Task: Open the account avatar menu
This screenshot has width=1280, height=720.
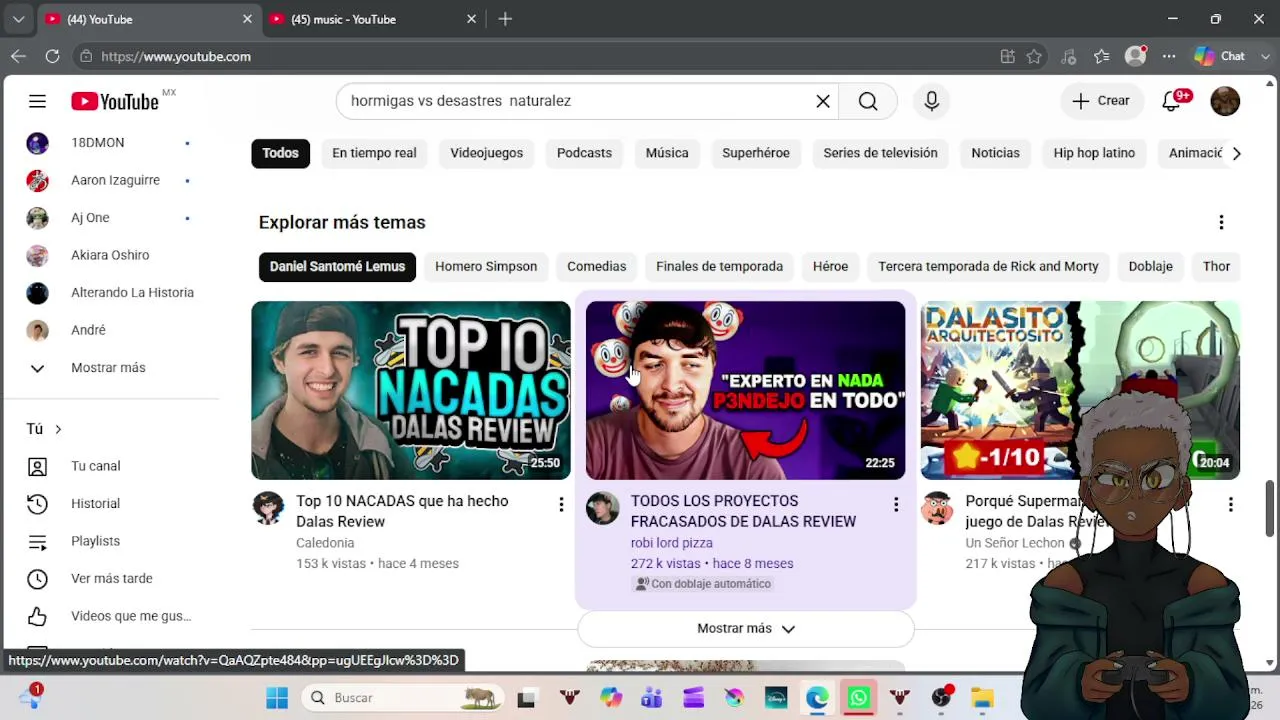Action: point(1225,101)
